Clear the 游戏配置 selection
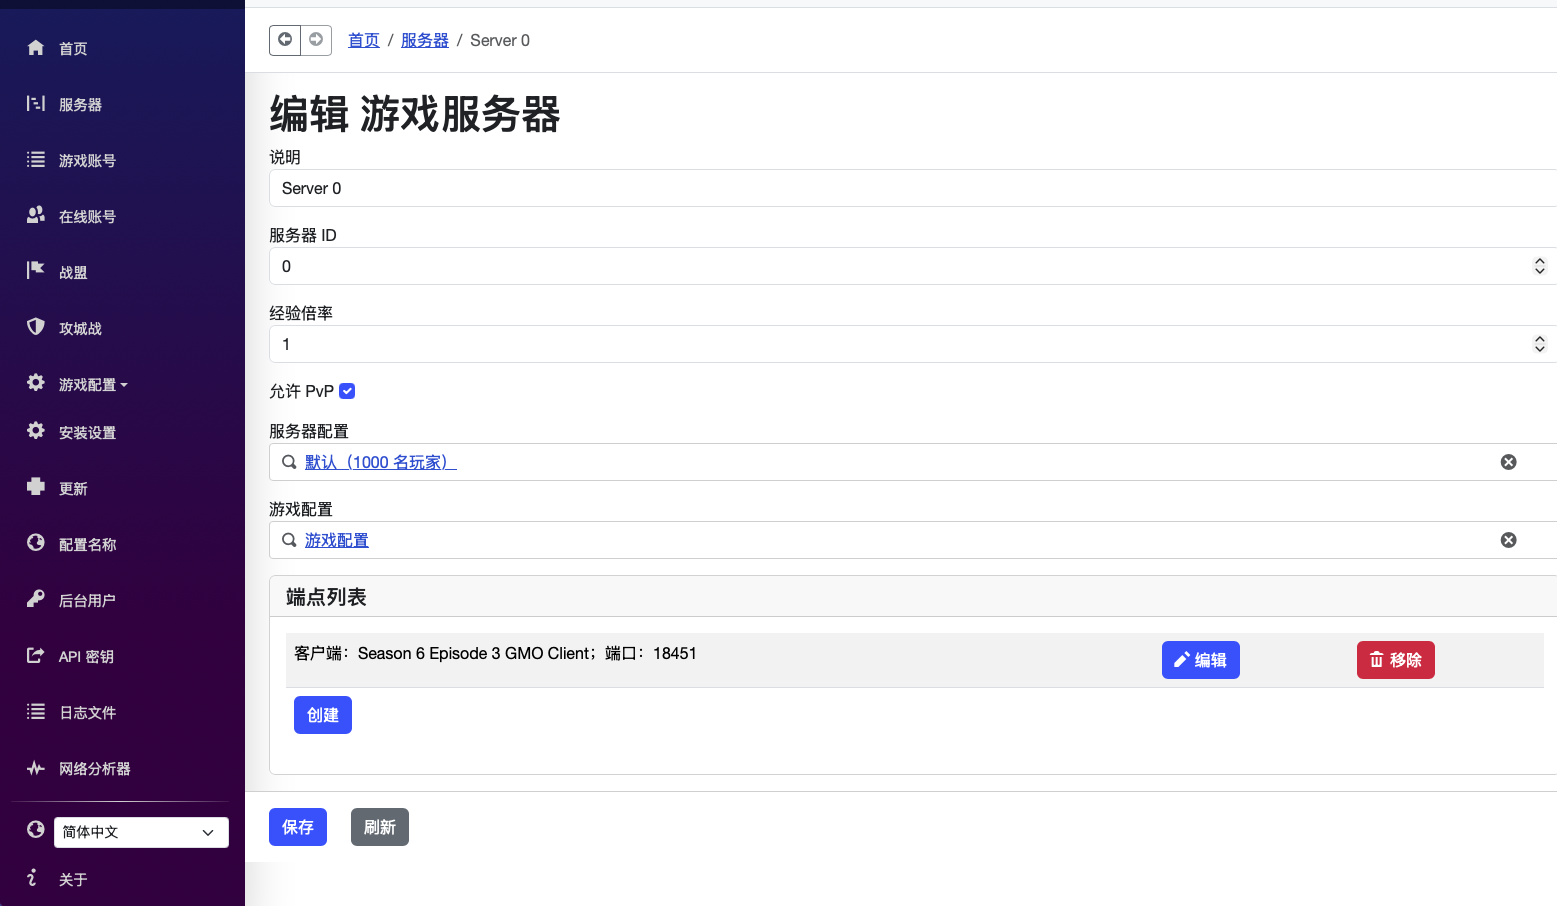Image resolution: width=1557 pixels, height=906 pixels. click(x=1509, y=540)
